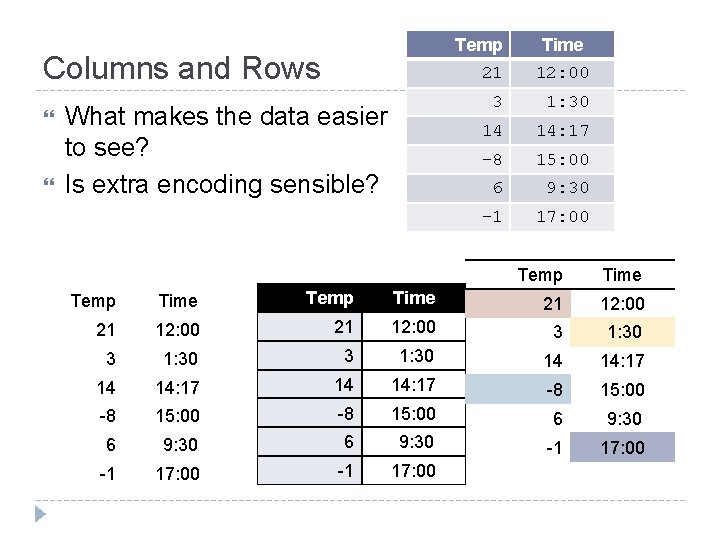Select the 'Columns and Rows' title
Screen dimensions: 720x540
[181, 68]
